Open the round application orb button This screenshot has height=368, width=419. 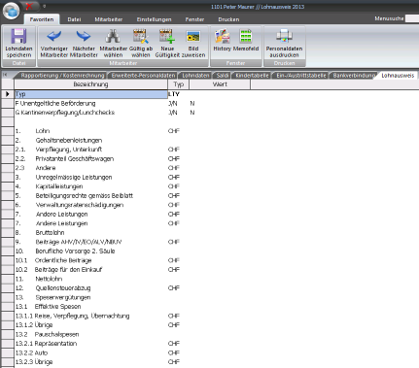(11, 11)
